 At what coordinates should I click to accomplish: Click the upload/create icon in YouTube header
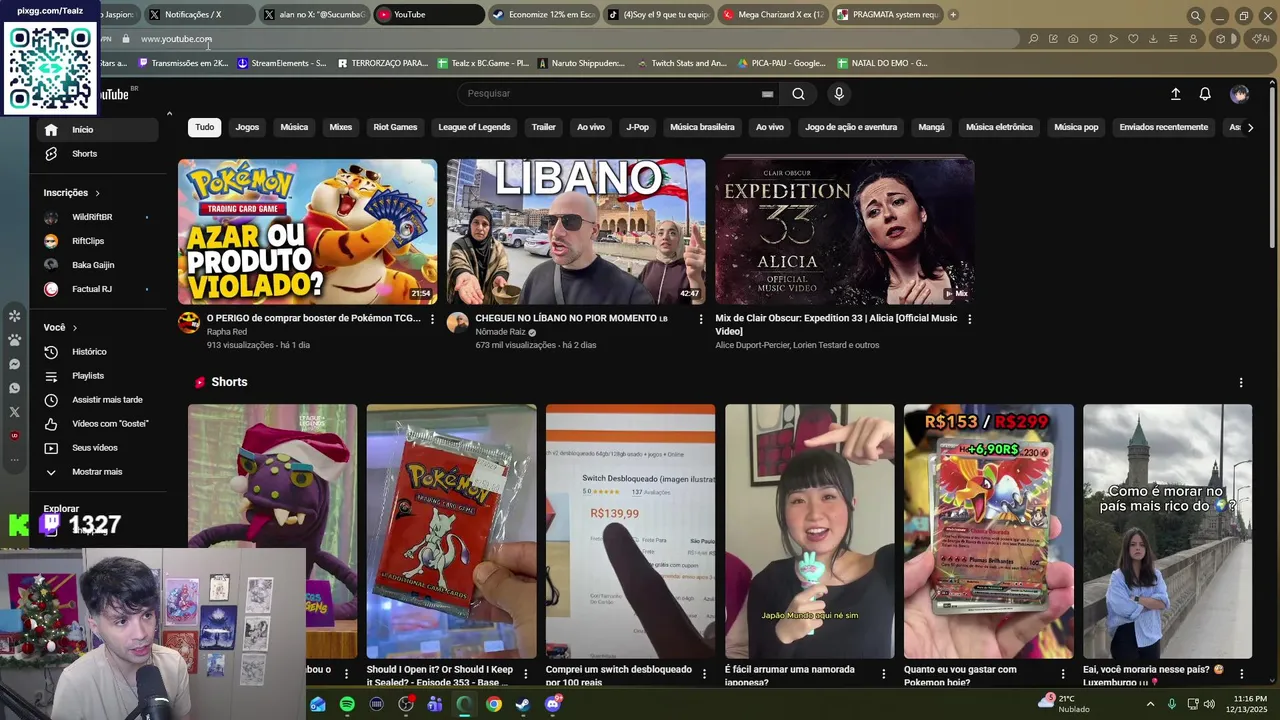pyautogui.click(x=1176, y=94)
